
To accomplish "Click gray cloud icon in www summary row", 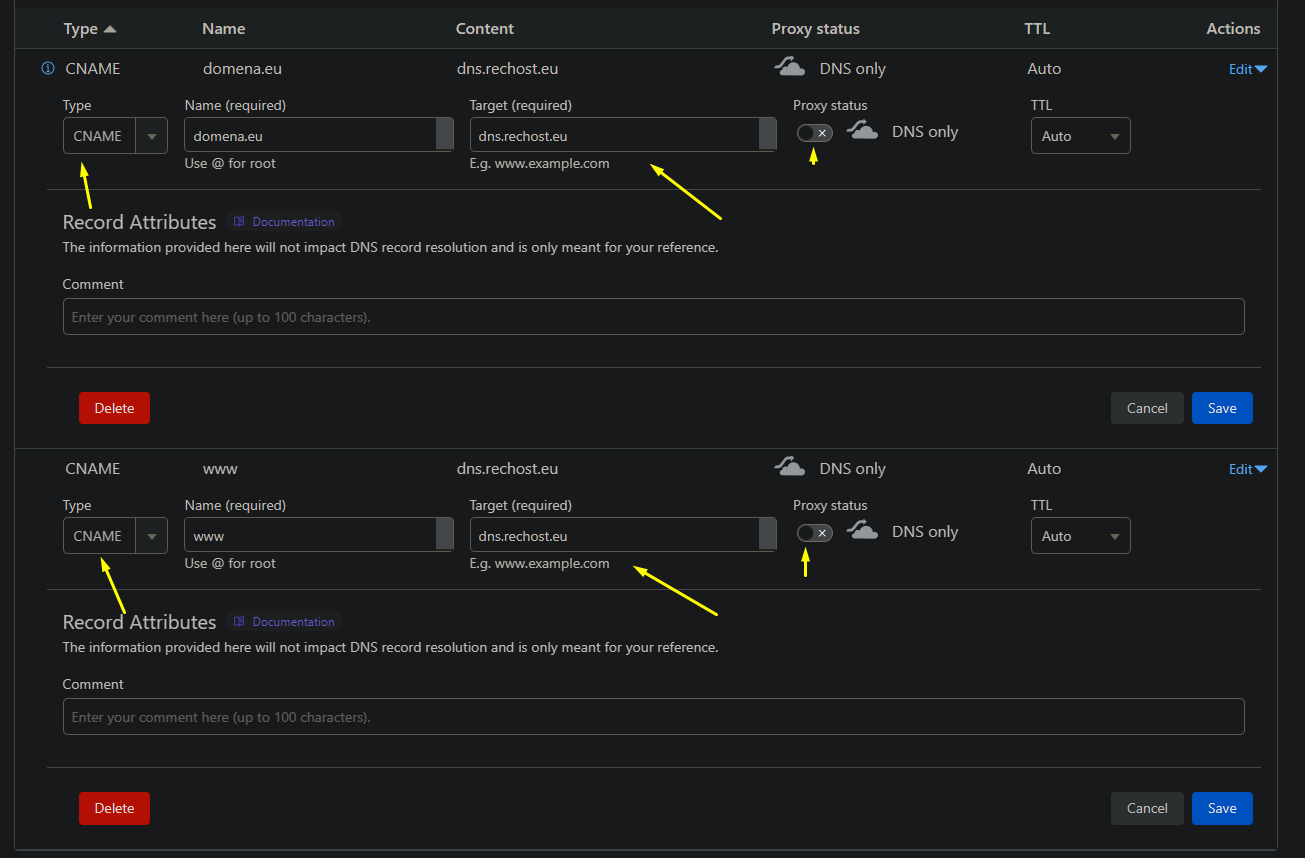I will (x=790, y=468).
